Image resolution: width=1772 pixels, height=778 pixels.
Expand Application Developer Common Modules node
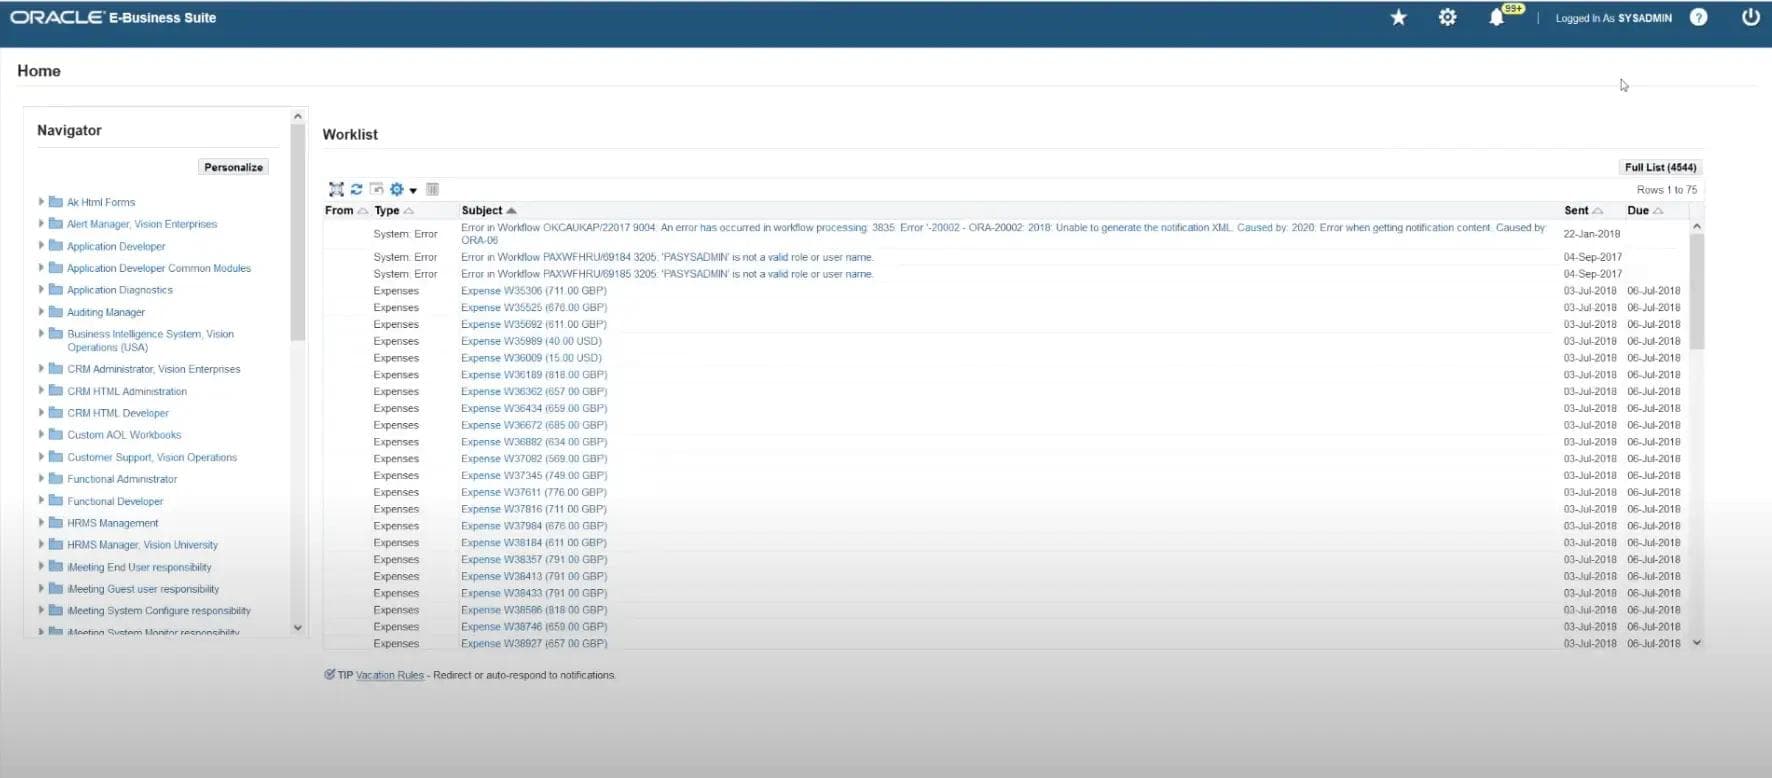point(41,268)
